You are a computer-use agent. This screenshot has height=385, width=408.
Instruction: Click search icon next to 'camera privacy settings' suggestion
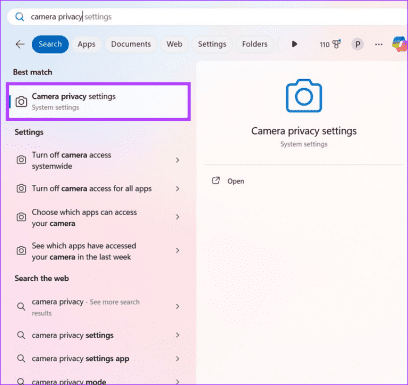coord(21,335)
